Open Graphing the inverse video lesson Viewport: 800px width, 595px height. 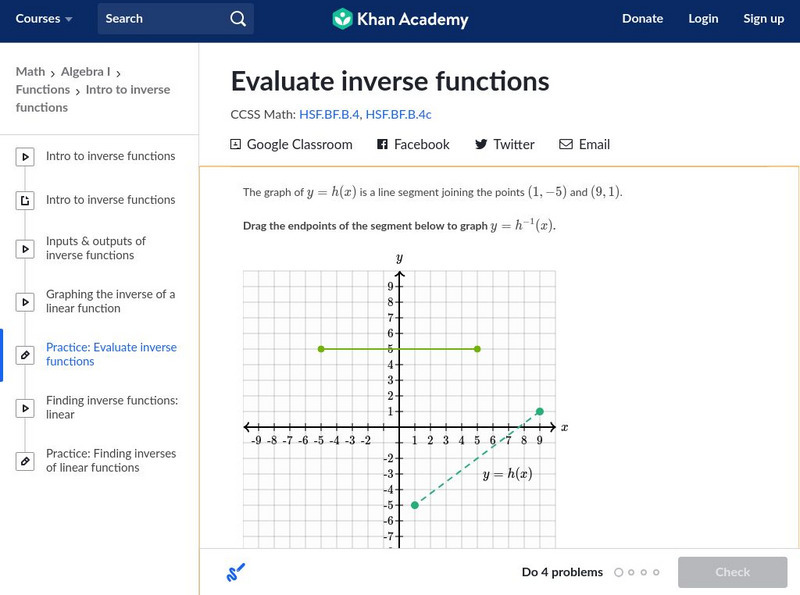110,301
